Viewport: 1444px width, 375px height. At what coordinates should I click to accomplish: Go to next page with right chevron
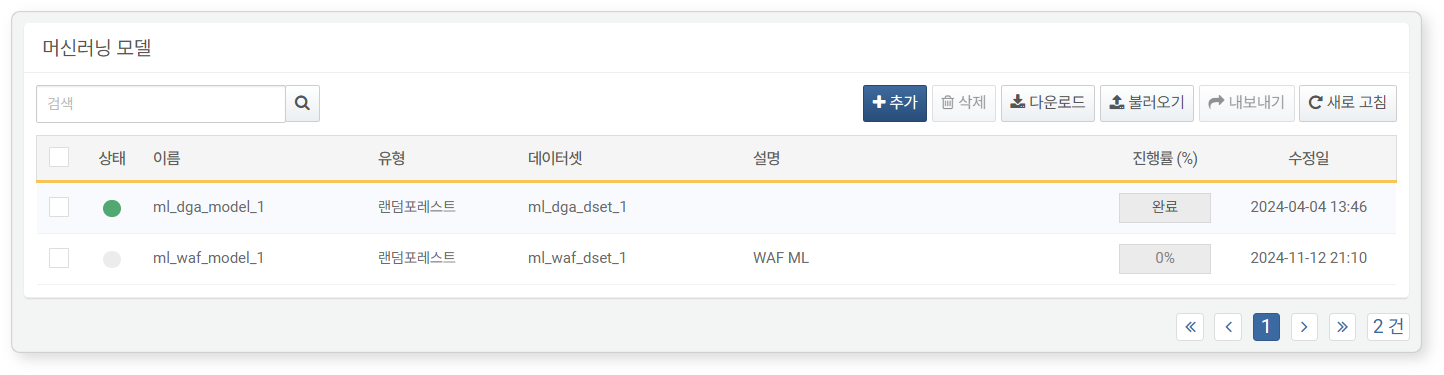[1304, 327]
